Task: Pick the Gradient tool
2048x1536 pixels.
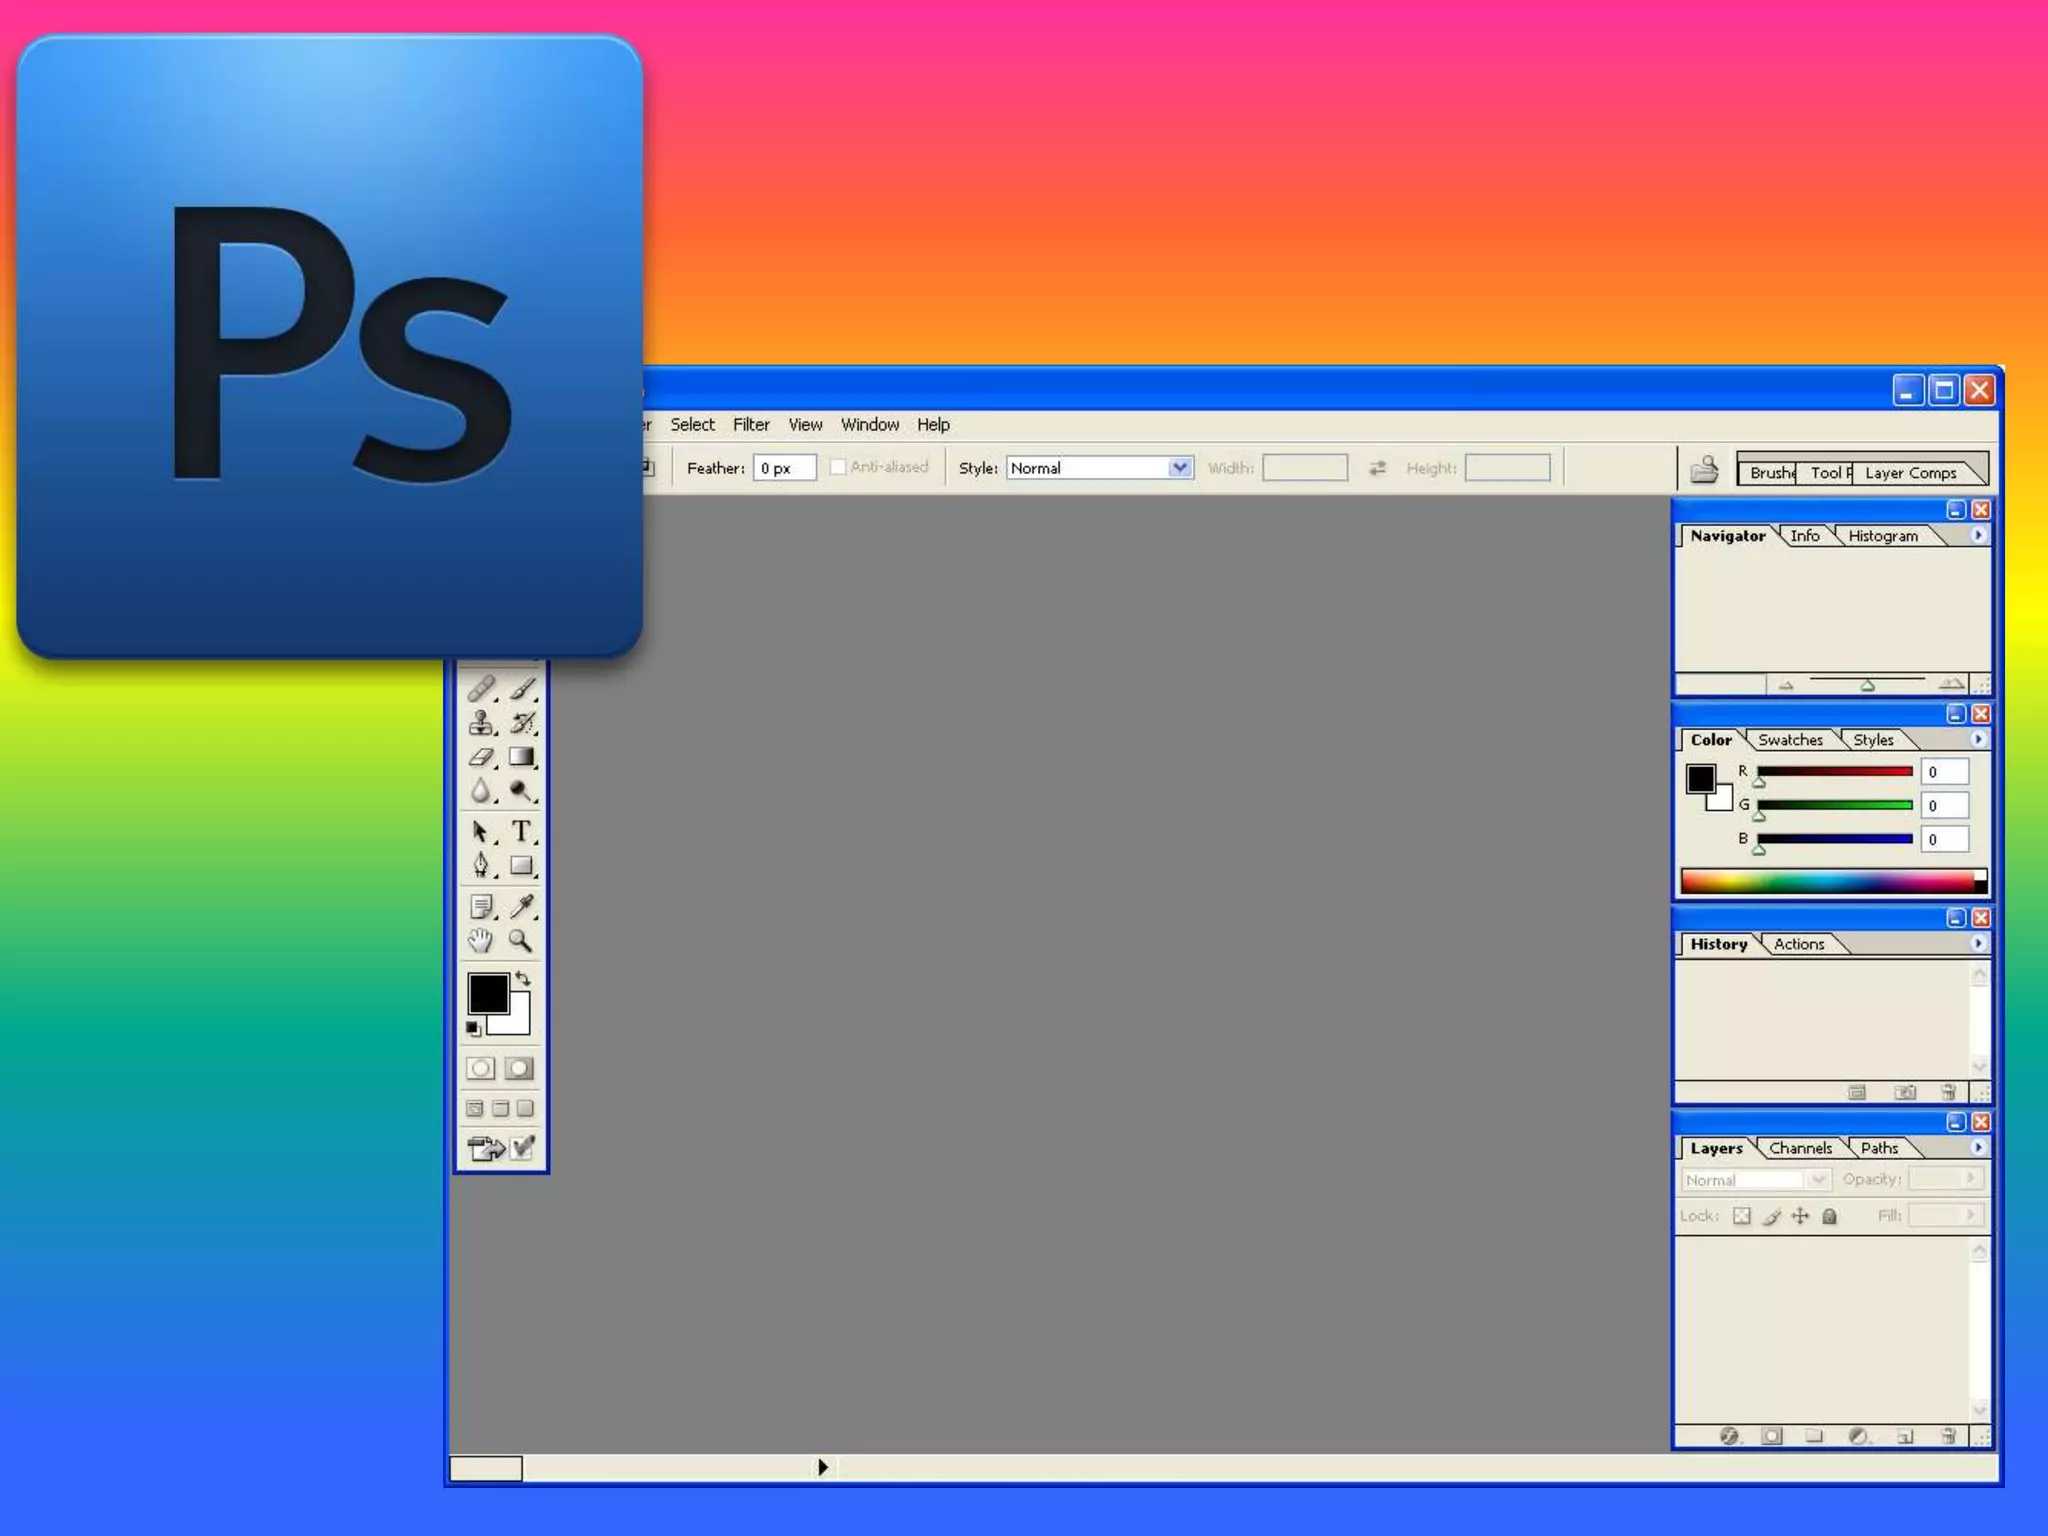Action: 521,757
